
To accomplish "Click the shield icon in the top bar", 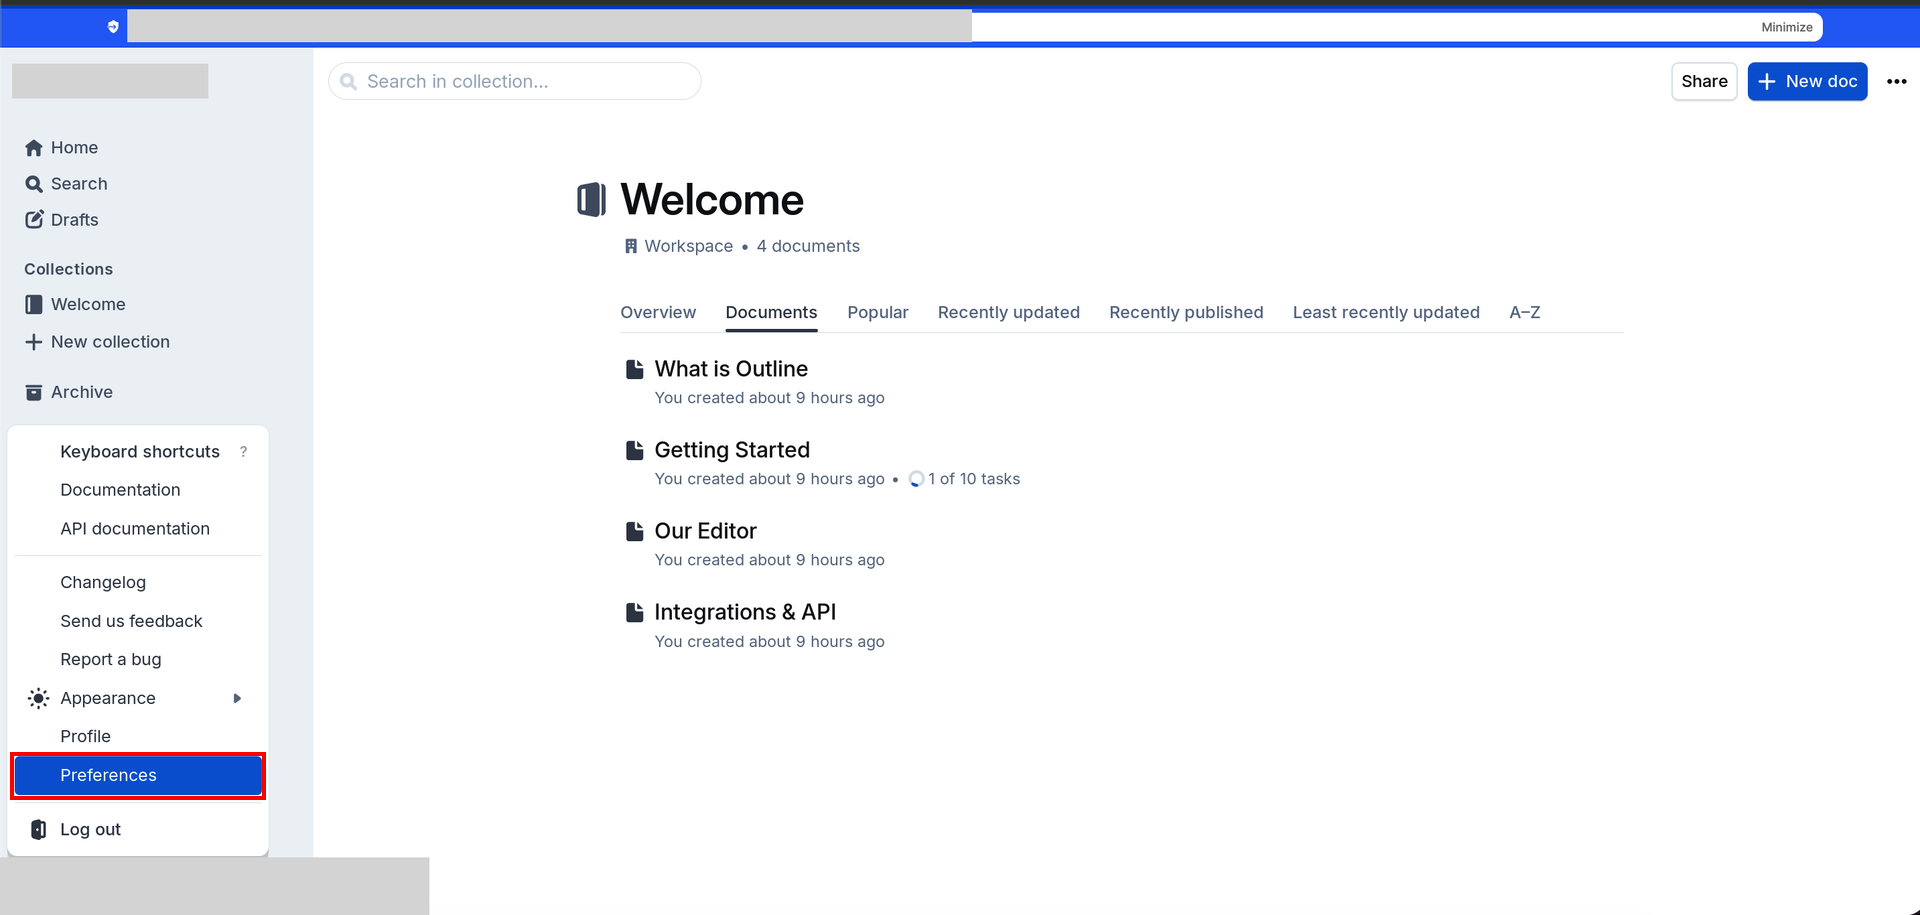I will click(x=113, y=27).
